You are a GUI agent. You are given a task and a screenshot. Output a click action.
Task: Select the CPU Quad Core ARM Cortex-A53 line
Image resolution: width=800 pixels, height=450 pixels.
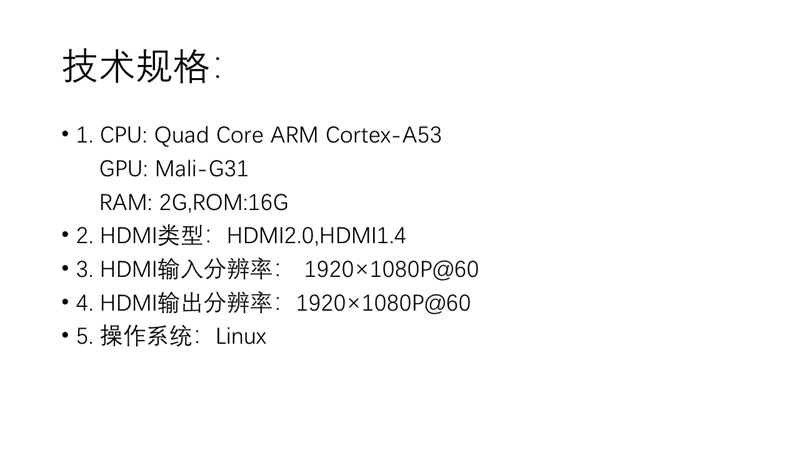259,135
